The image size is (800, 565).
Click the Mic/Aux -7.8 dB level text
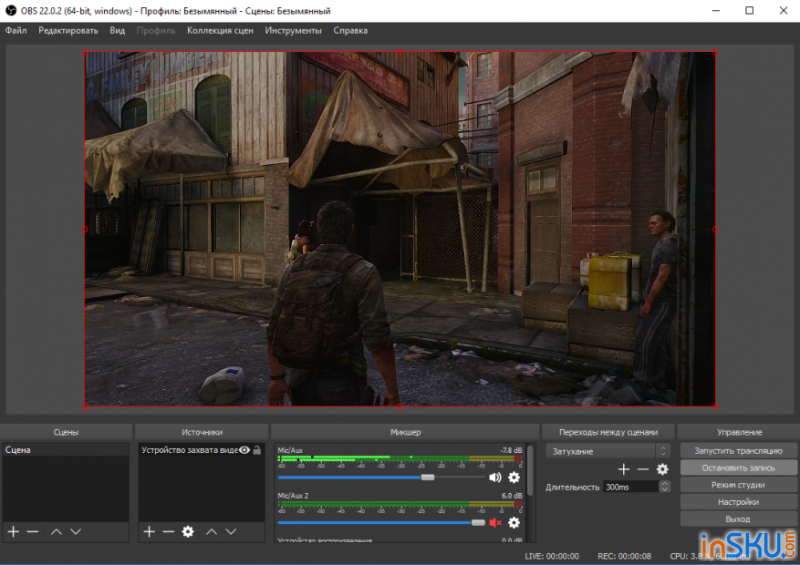(x=511, y=450)
